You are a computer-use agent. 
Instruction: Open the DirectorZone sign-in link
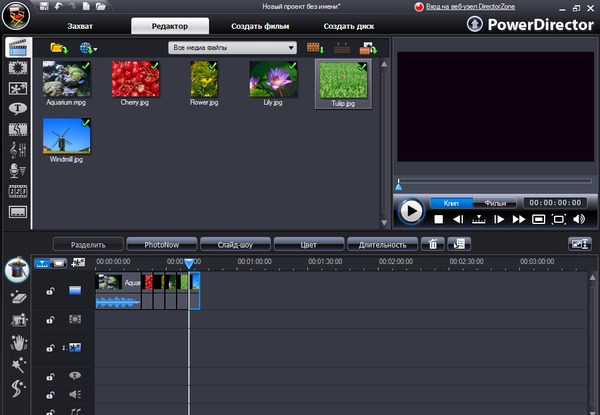pos(470,7)
